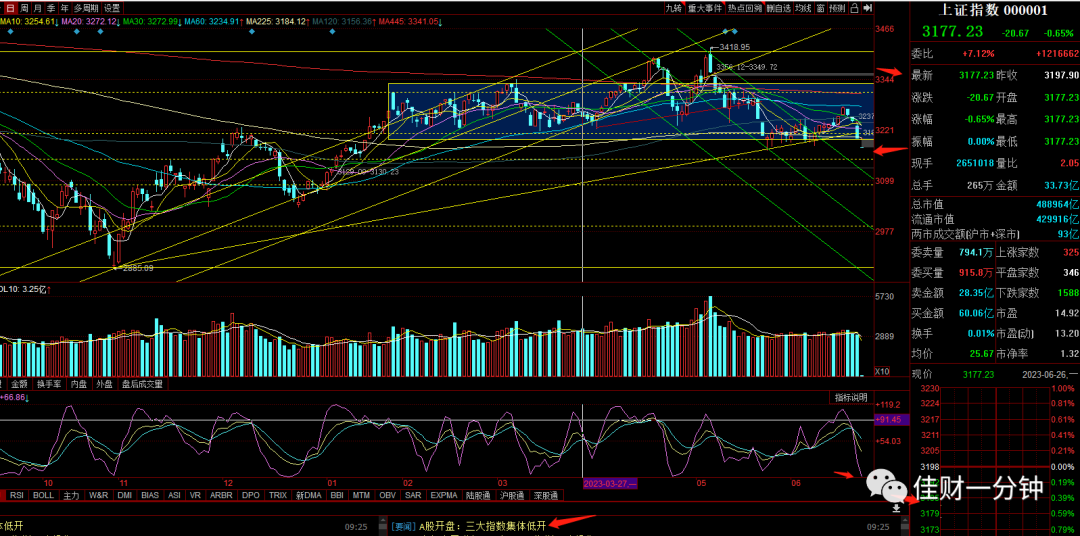This screenshot has height=536, width=1080.
Task: Select the 换手率 turnover rate tab
Action: pos(50,384)
